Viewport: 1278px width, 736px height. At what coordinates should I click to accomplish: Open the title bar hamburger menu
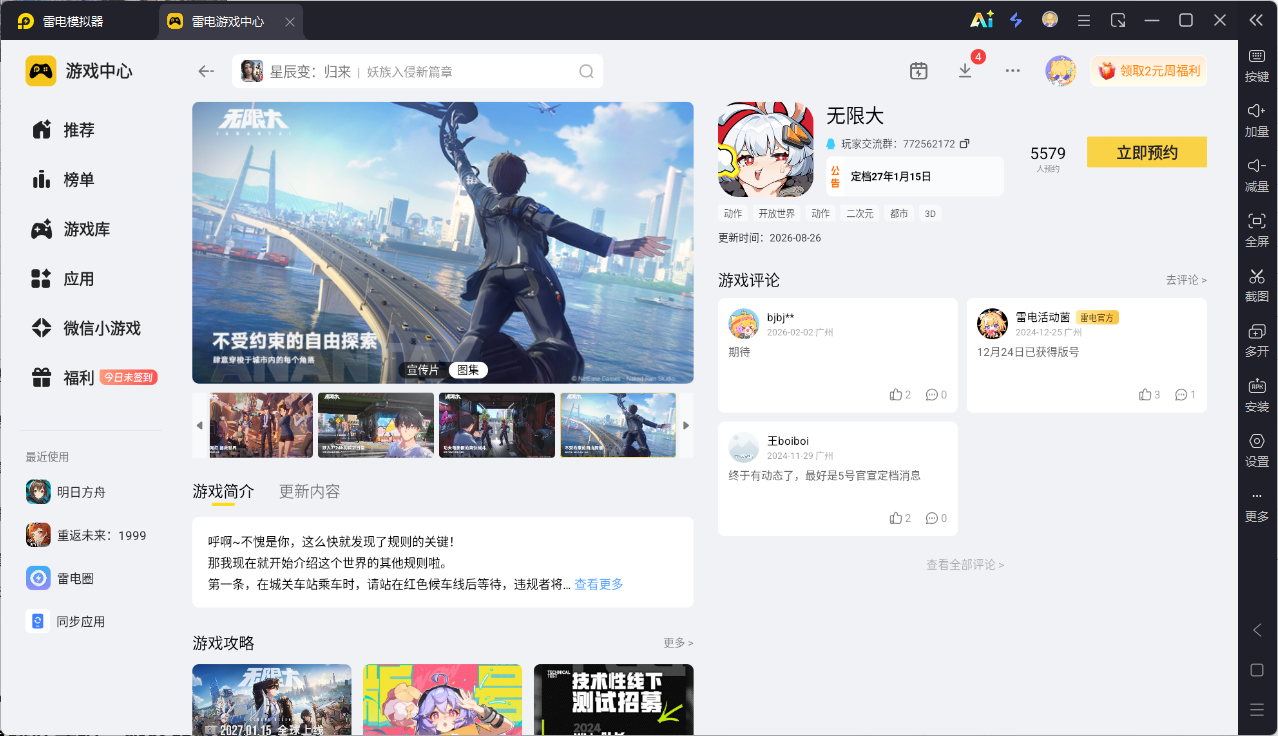(x=1084, y=20)
